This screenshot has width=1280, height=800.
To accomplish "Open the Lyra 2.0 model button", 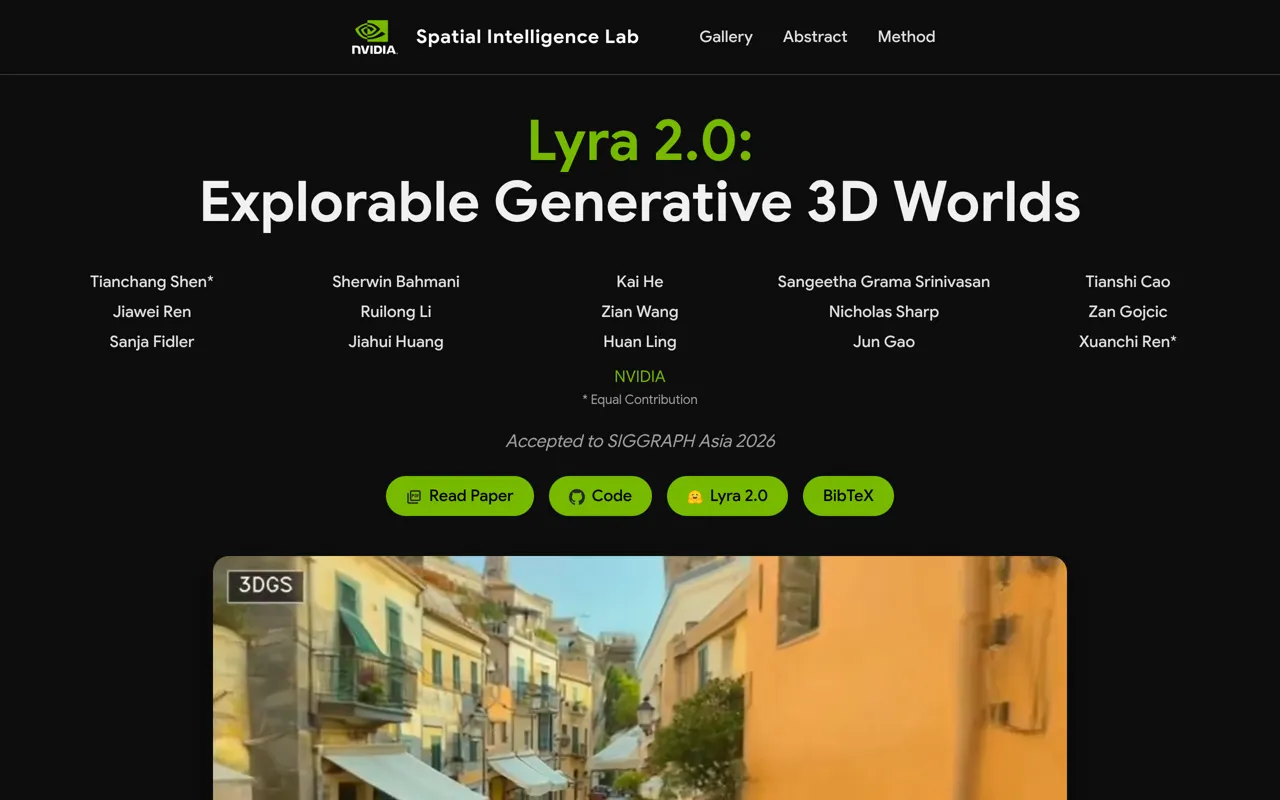I will coord(727,496).
